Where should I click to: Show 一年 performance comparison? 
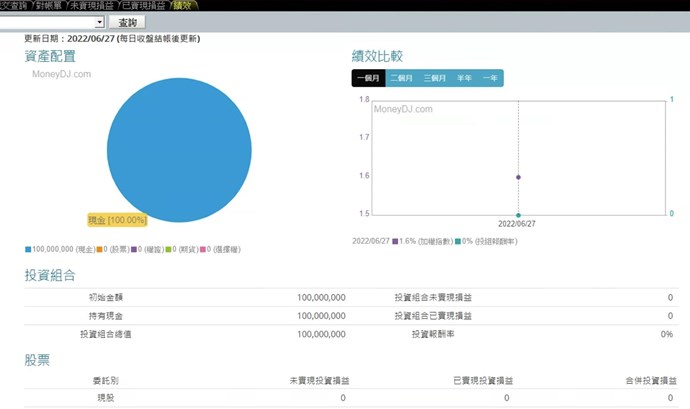pyautogui.click(x=490, y=78)
